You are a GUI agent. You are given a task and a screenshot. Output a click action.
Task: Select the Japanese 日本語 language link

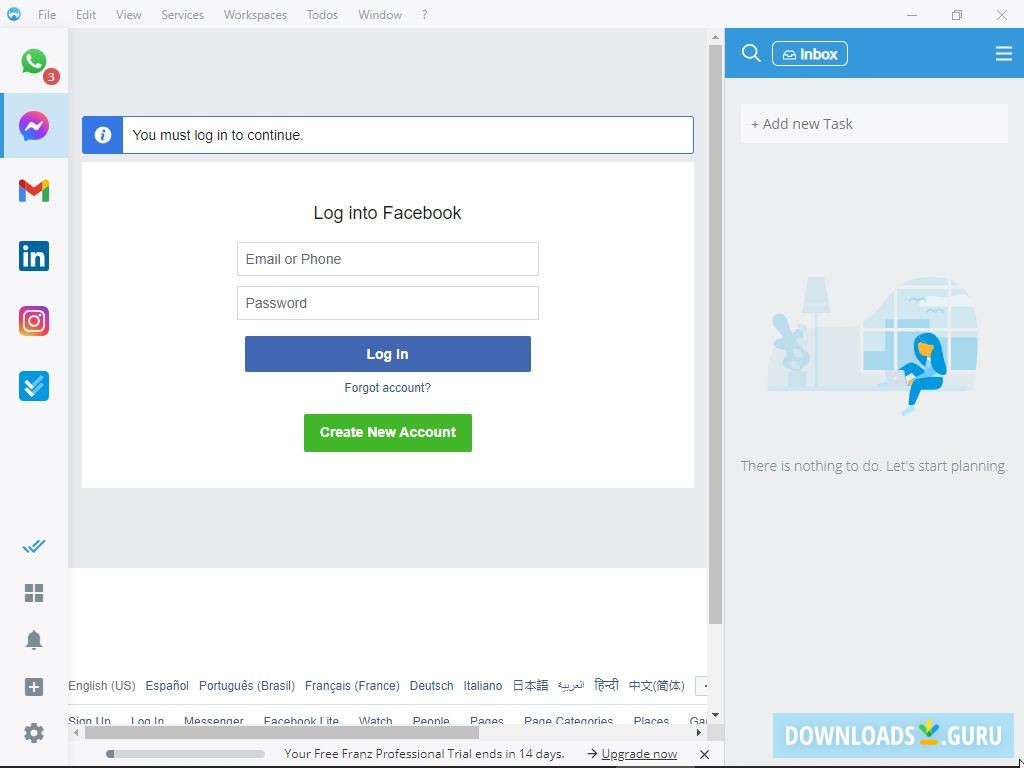pos(530,686)
